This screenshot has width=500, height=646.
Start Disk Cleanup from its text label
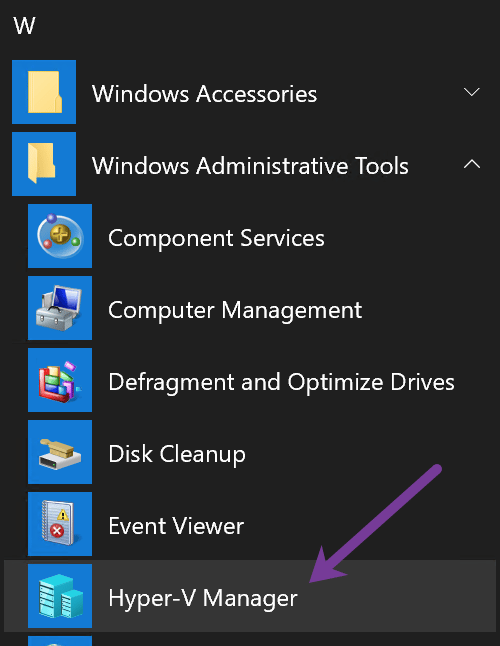point(177,454)
